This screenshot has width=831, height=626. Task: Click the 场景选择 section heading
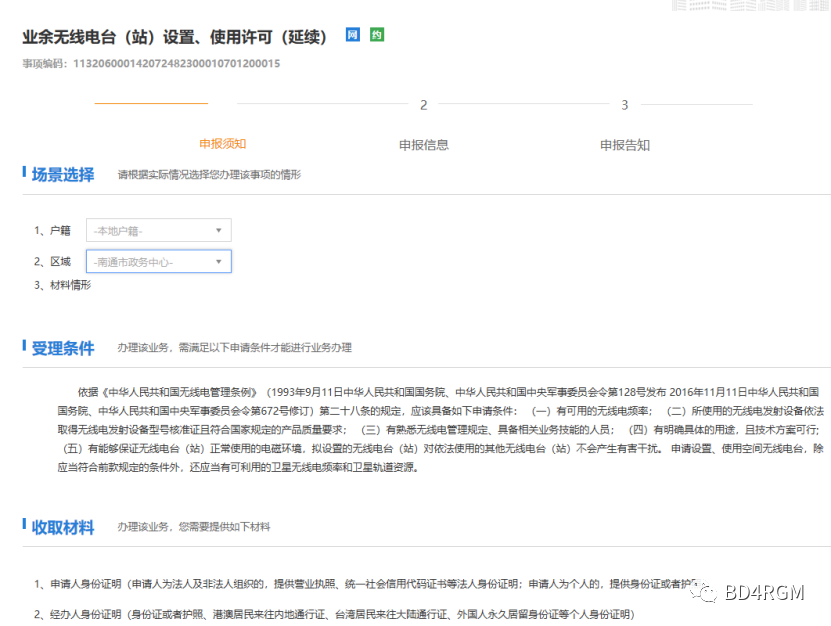pyautogui.click(x=63, y=174)
